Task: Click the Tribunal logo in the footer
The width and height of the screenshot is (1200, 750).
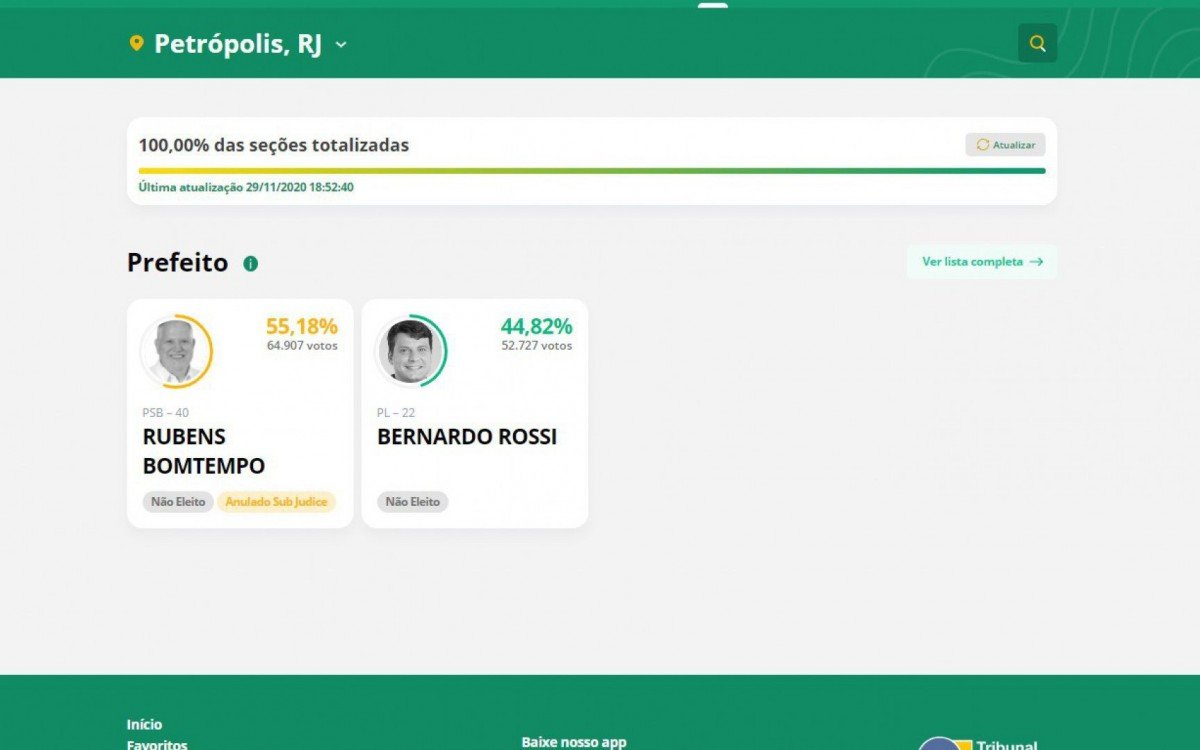Action: tap(941, 745)
